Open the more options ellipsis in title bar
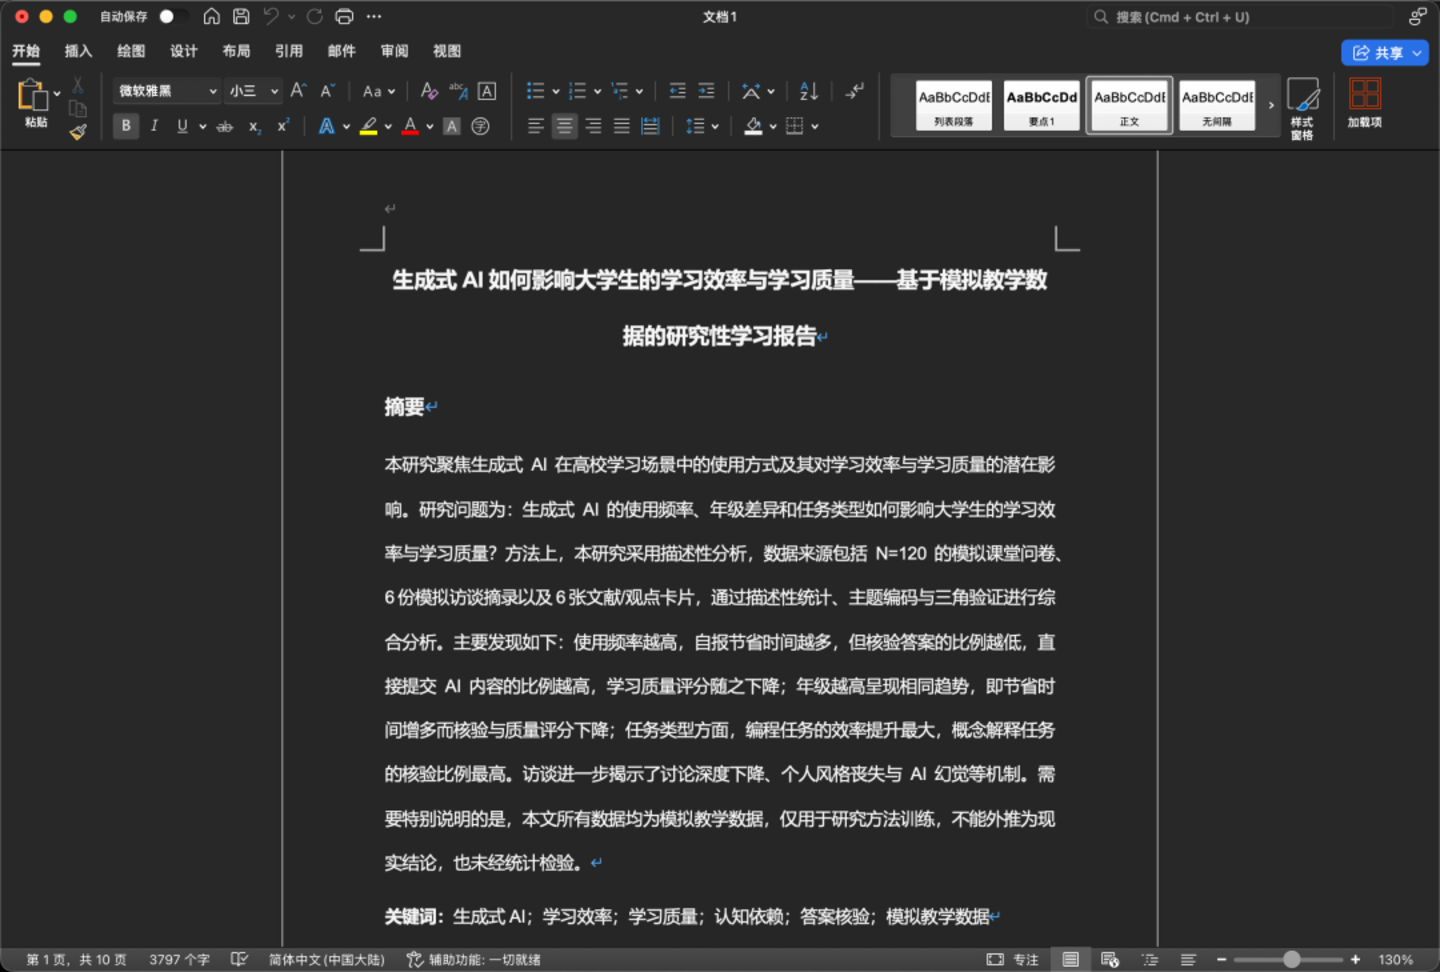This screenshot has height=972, width=1440. click(x=374, y=16)
